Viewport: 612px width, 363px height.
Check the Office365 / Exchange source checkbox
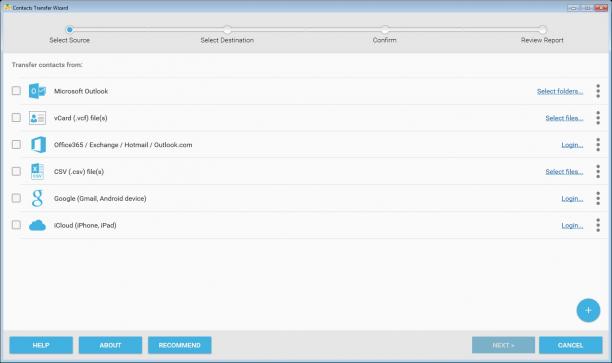[16, 144]
